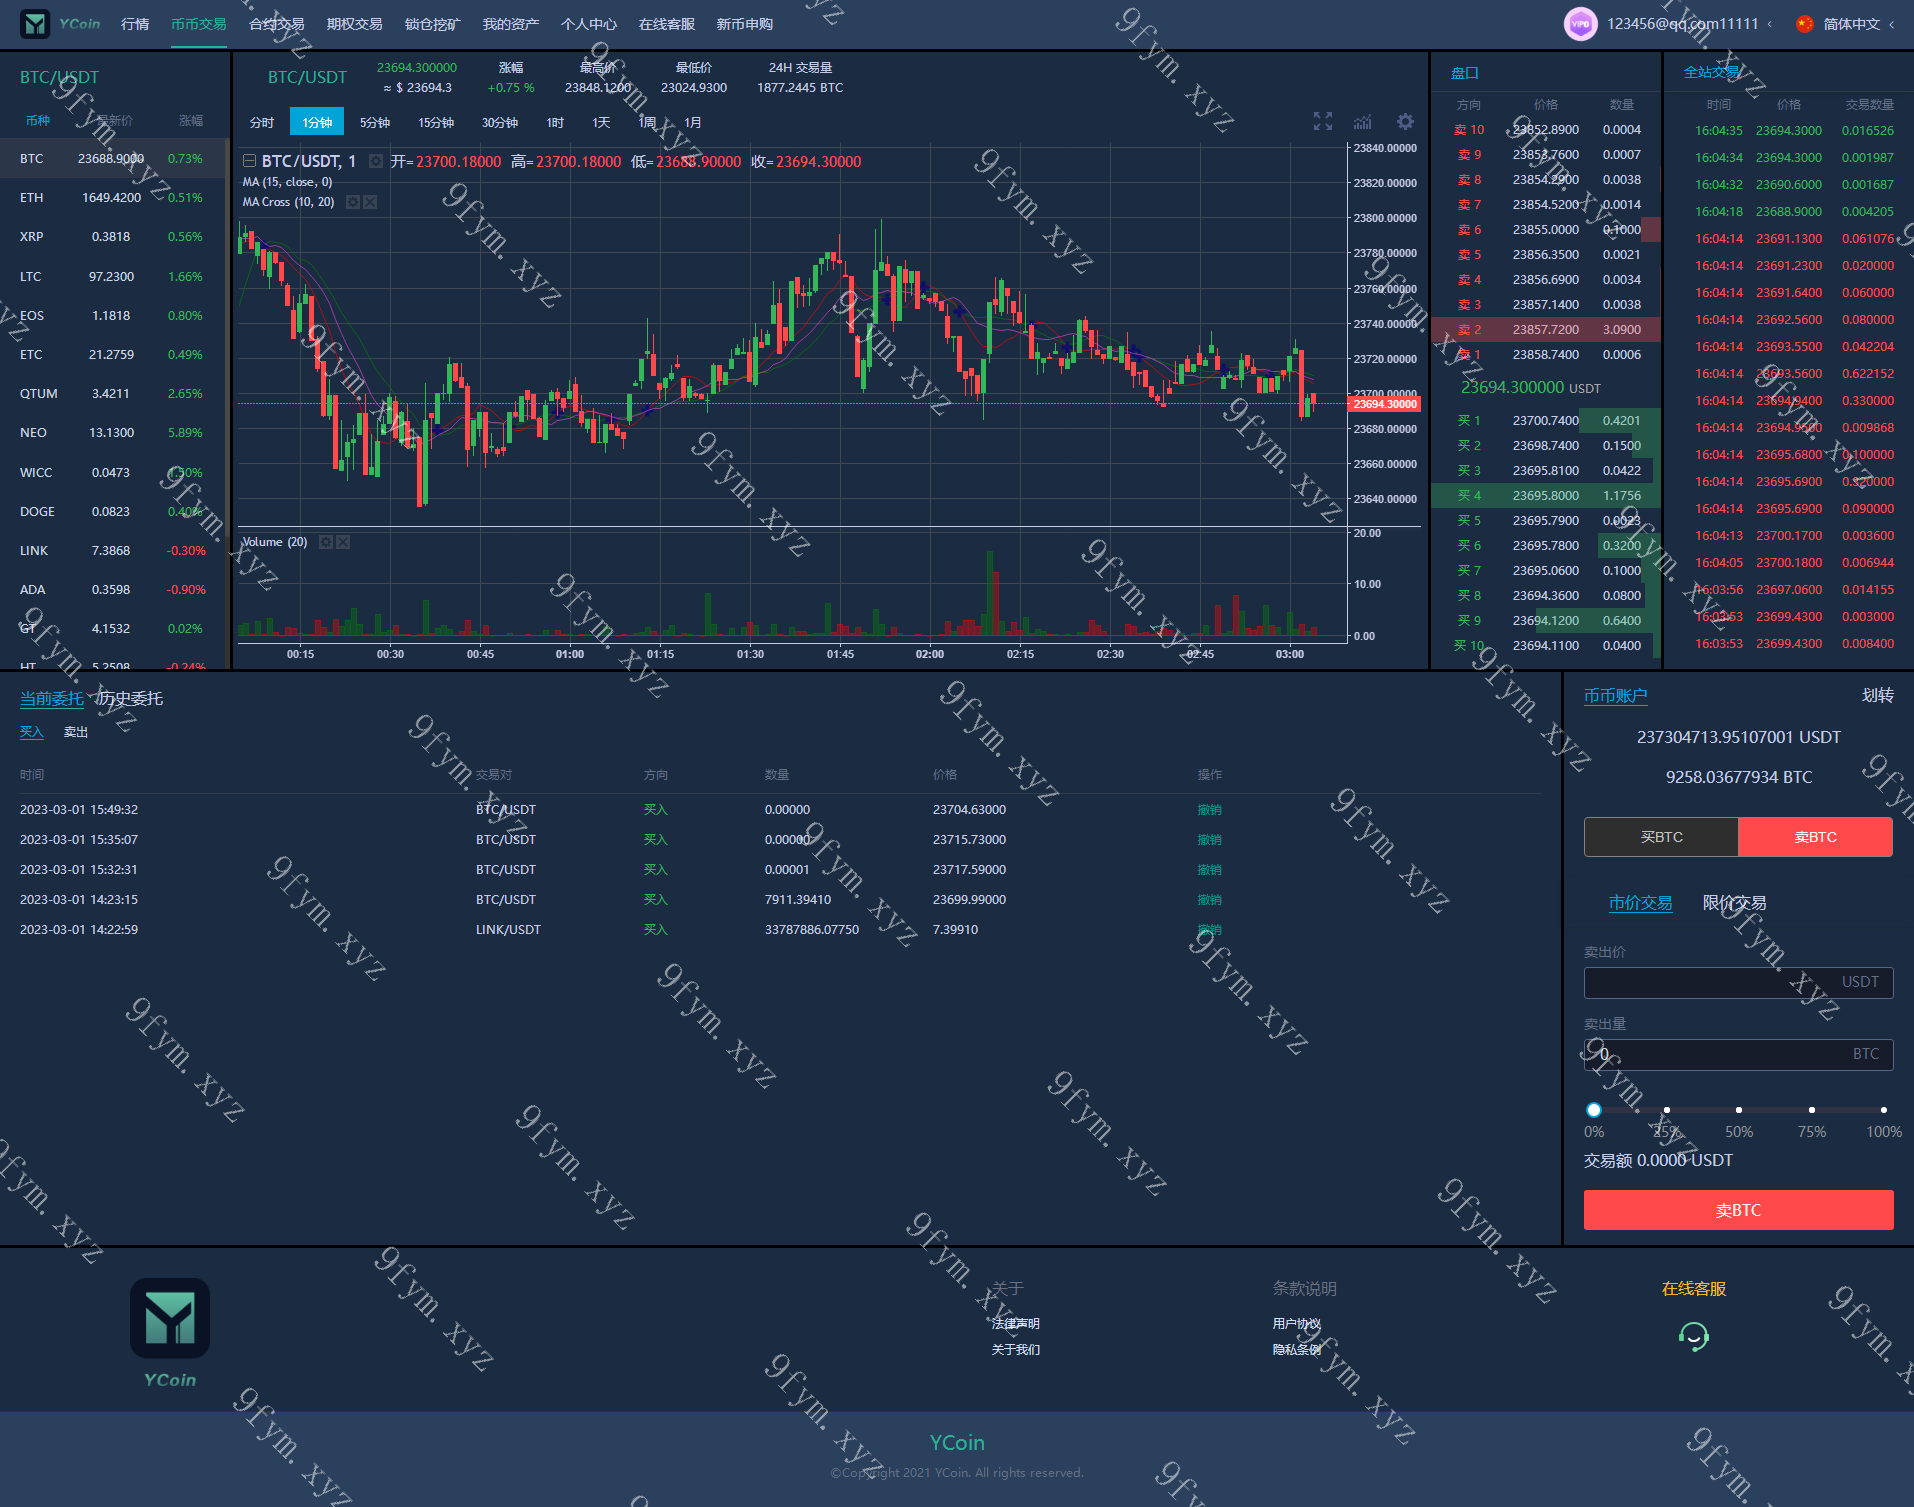Open 锁仓挖矿 page
1914x1507 pixels.
(x=433, y=24)
